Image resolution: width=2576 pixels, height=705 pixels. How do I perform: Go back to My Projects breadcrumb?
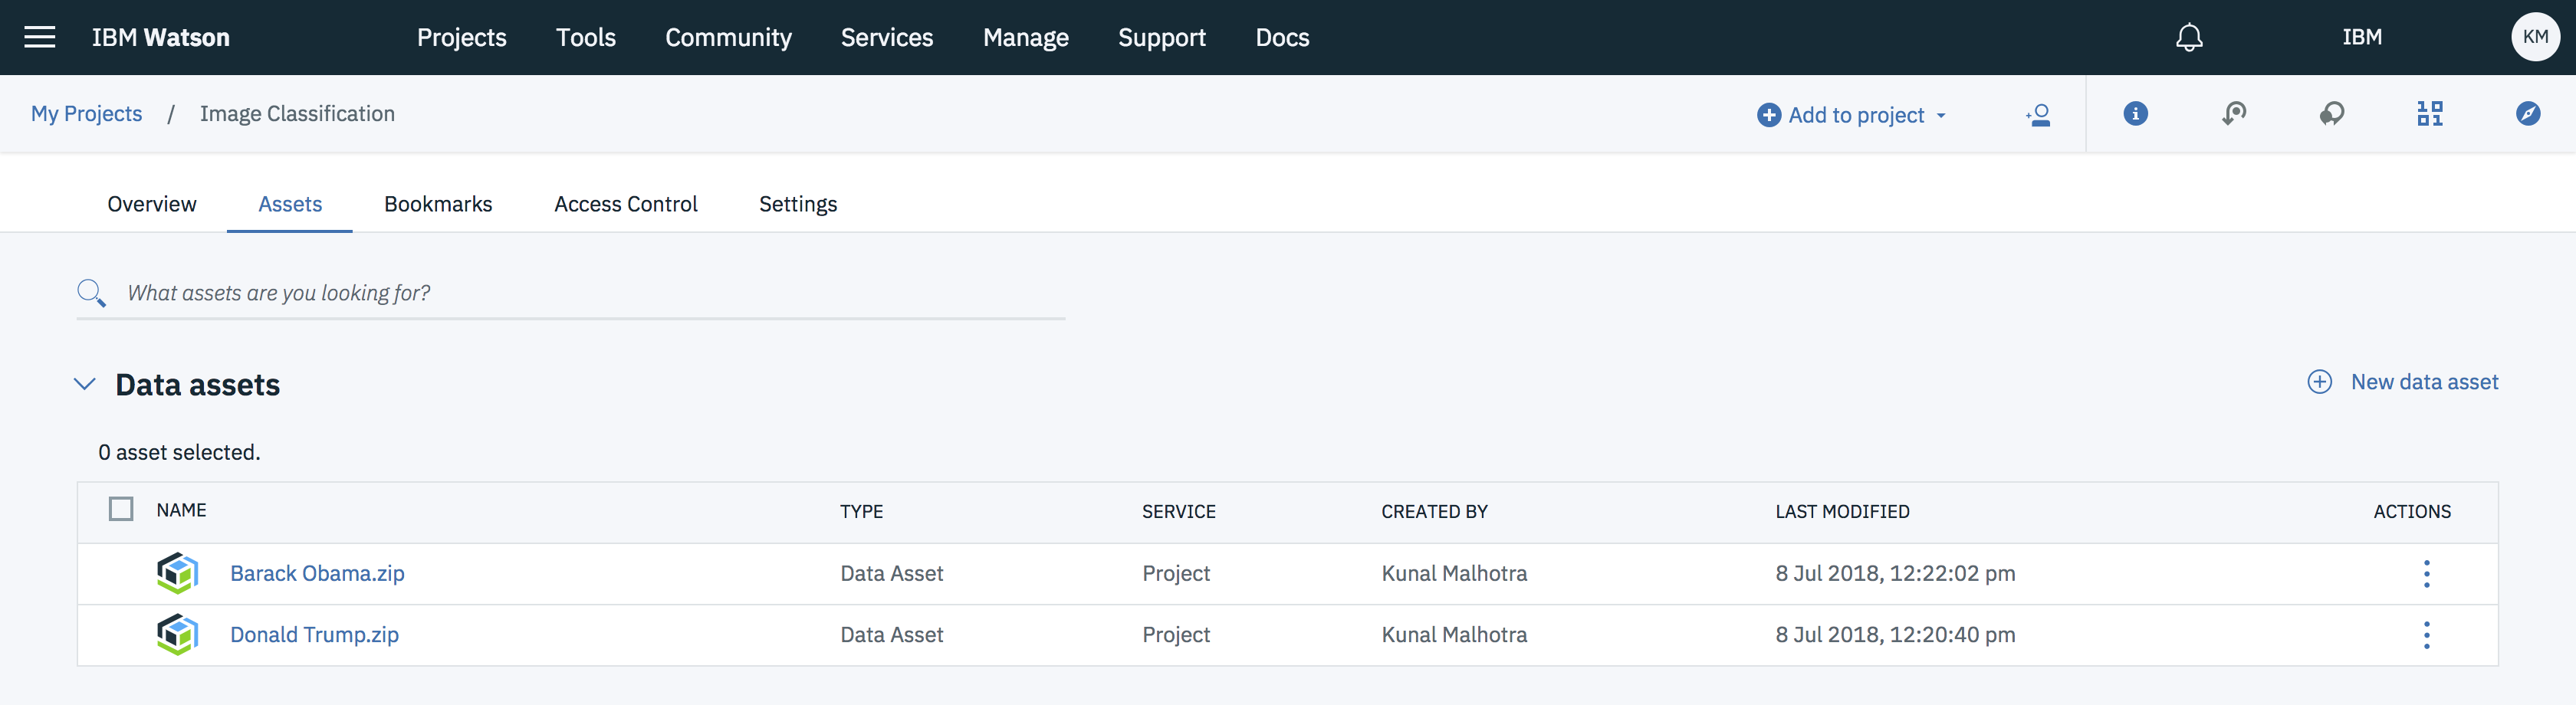point(87,114)
